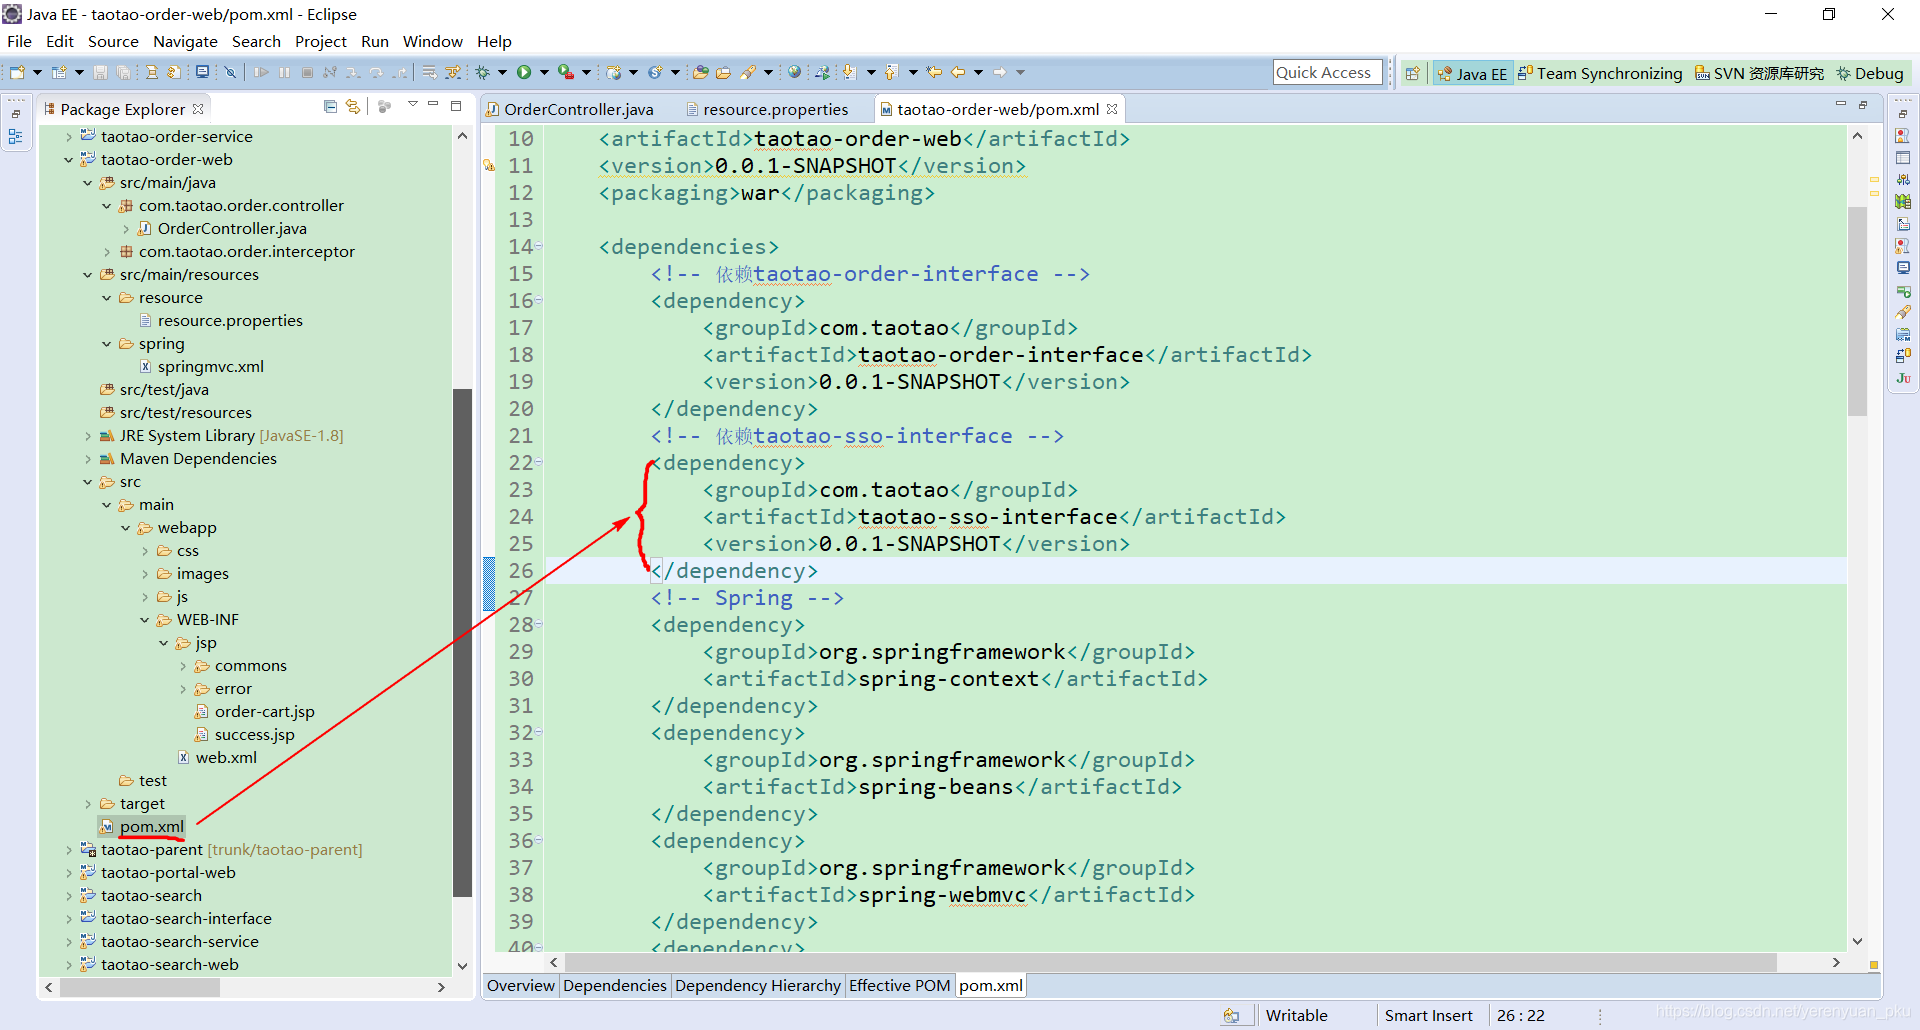Open the Effective POM tab
The height and width of the screenshot is (1030, 1920).
click(899, 986)
